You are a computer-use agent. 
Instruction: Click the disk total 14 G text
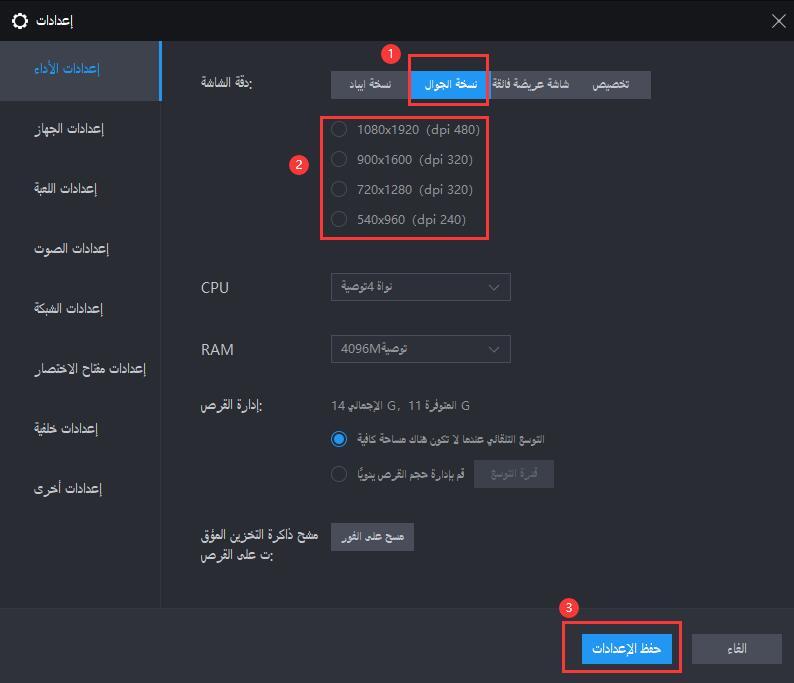coord(365,406)
